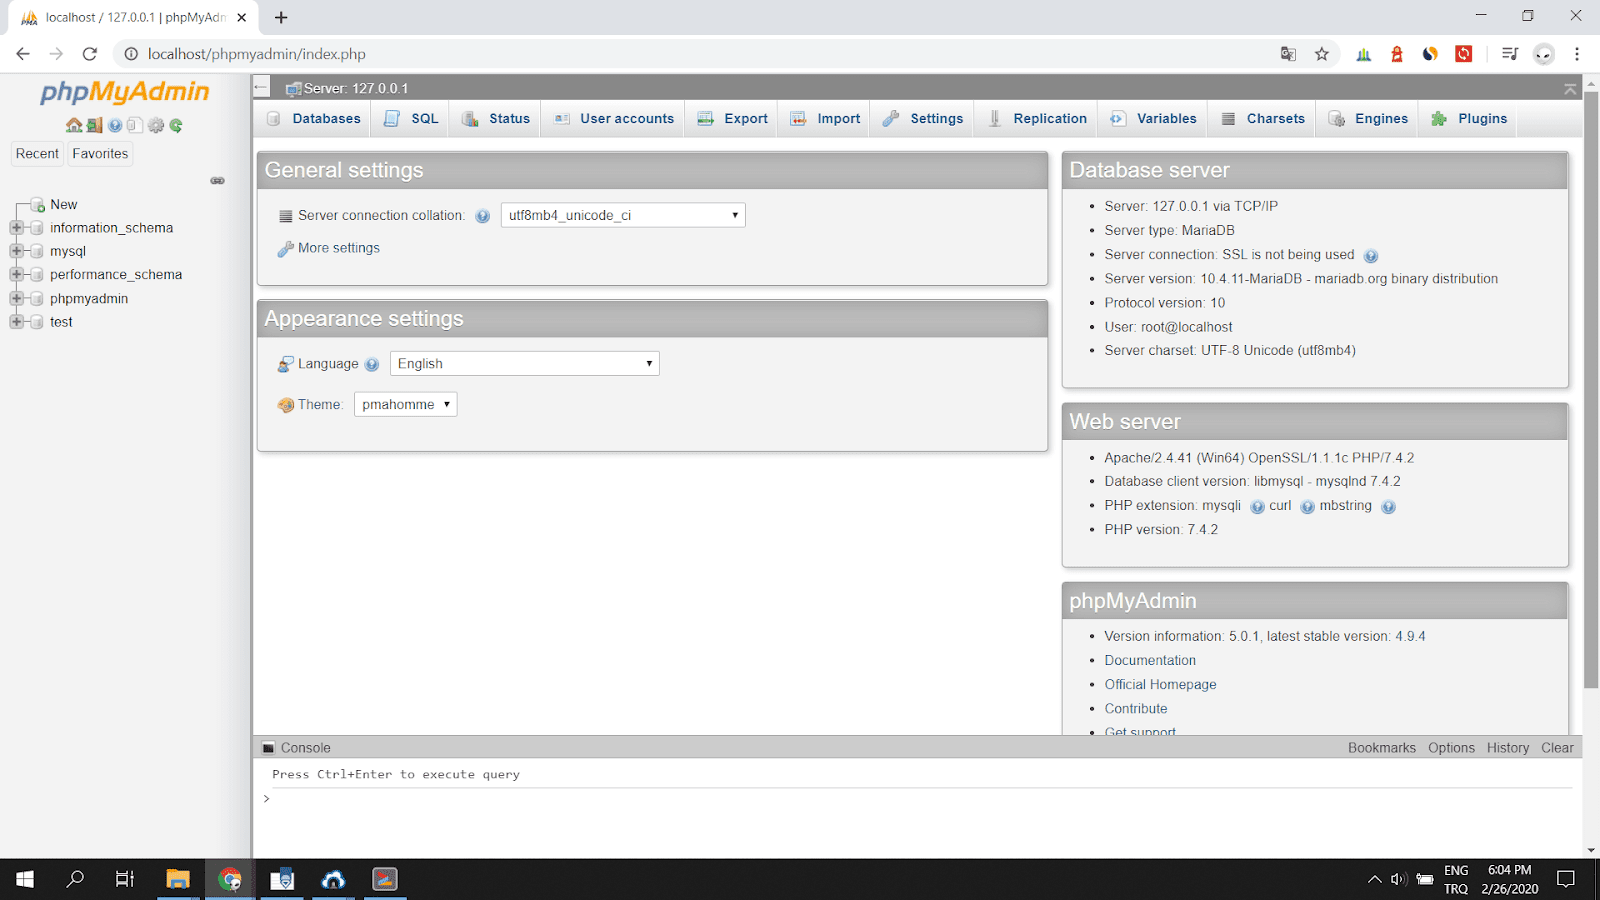Image resolution: width=1600 pixels, height=900 pixels.
Task: Open the red sync-arrows browser extension
Action: pyautogui.click(x=1464, y=54)
